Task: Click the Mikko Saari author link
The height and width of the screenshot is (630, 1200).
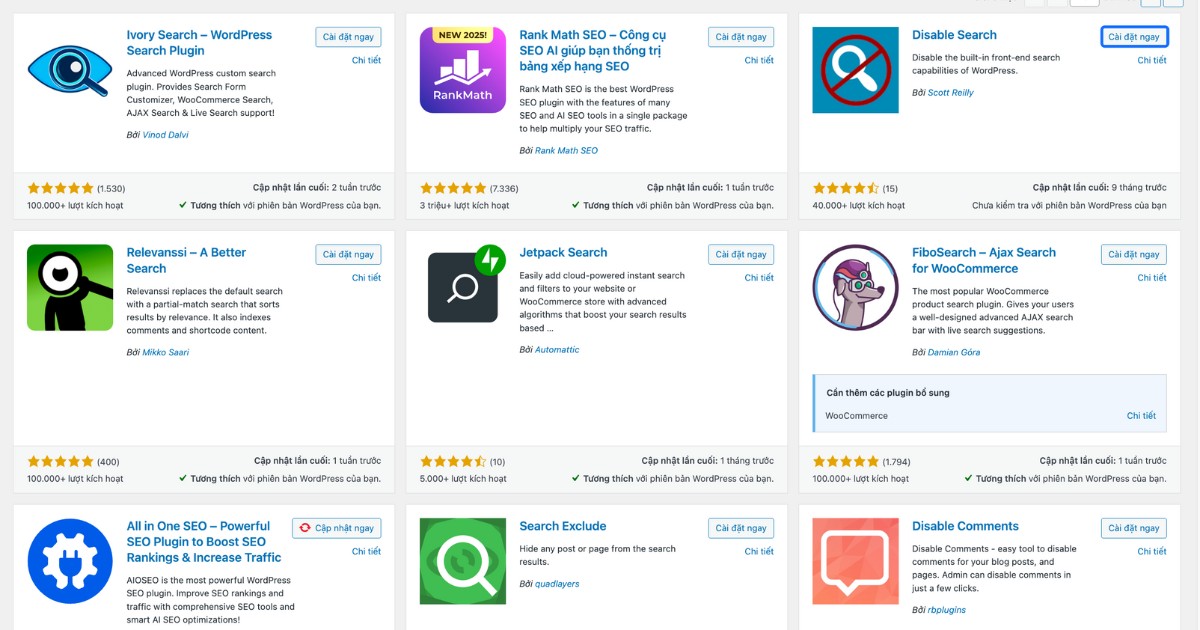Action: pyautogui.click(x=166, y=352)
